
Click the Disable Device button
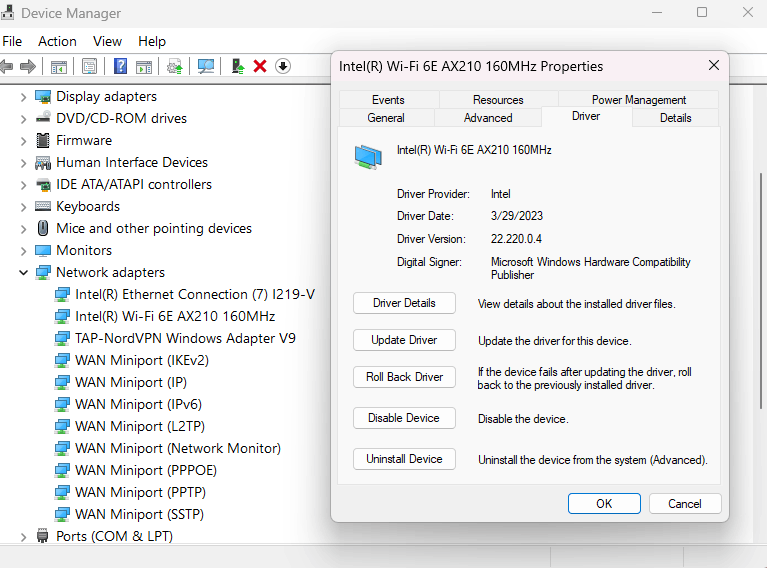click(404, 418)
